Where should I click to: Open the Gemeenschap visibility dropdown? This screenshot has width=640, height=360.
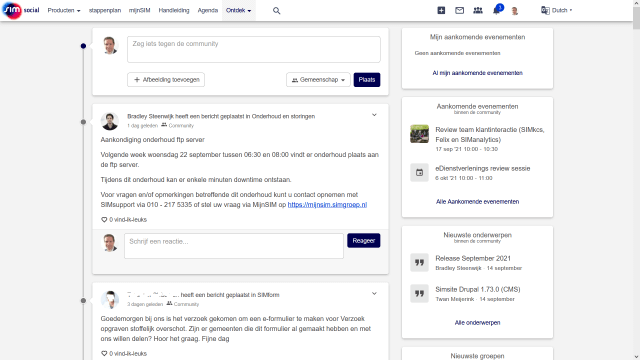(318, 80)
